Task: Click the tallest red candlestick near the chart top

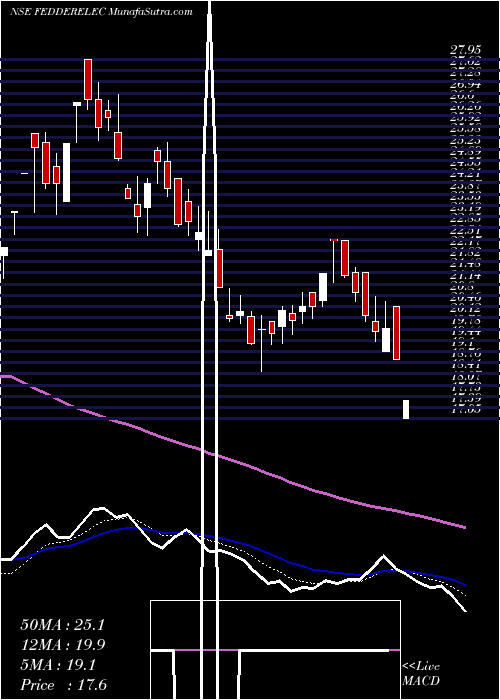Action: pyautogui.click(x=88, y=79)
